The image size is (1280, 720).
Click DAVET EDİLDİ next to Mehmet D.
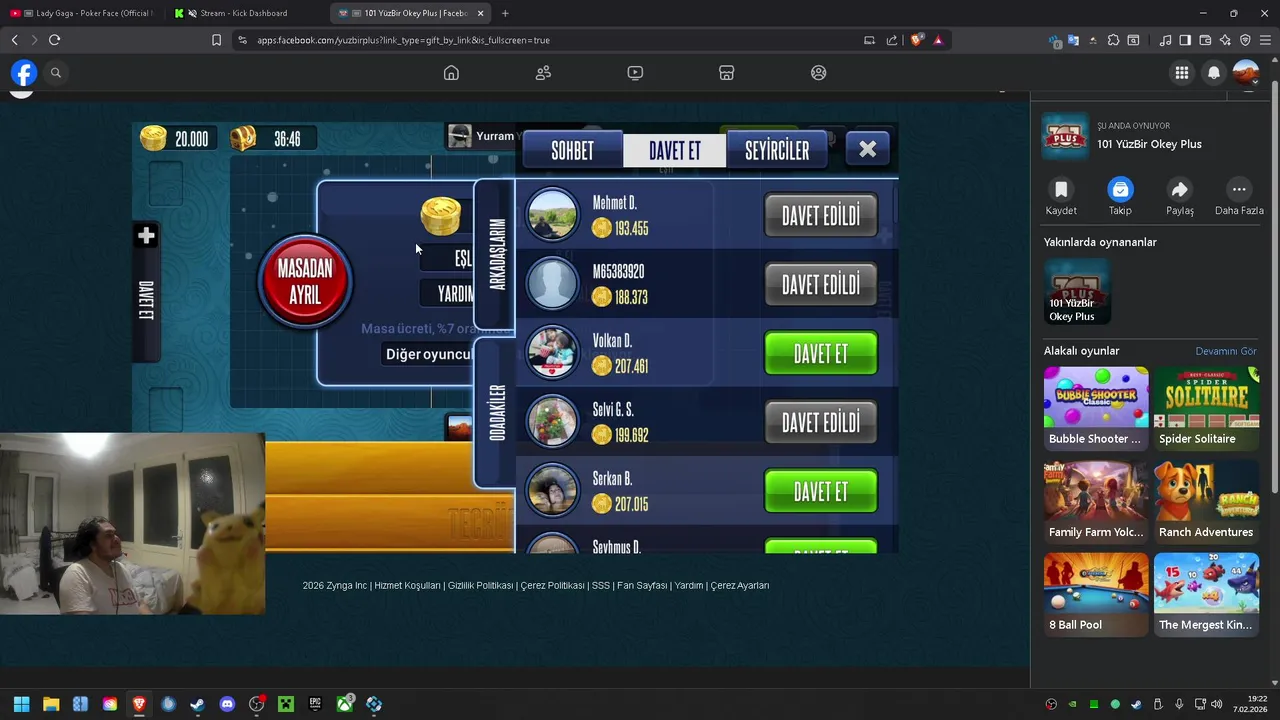(x=821, y=216)
